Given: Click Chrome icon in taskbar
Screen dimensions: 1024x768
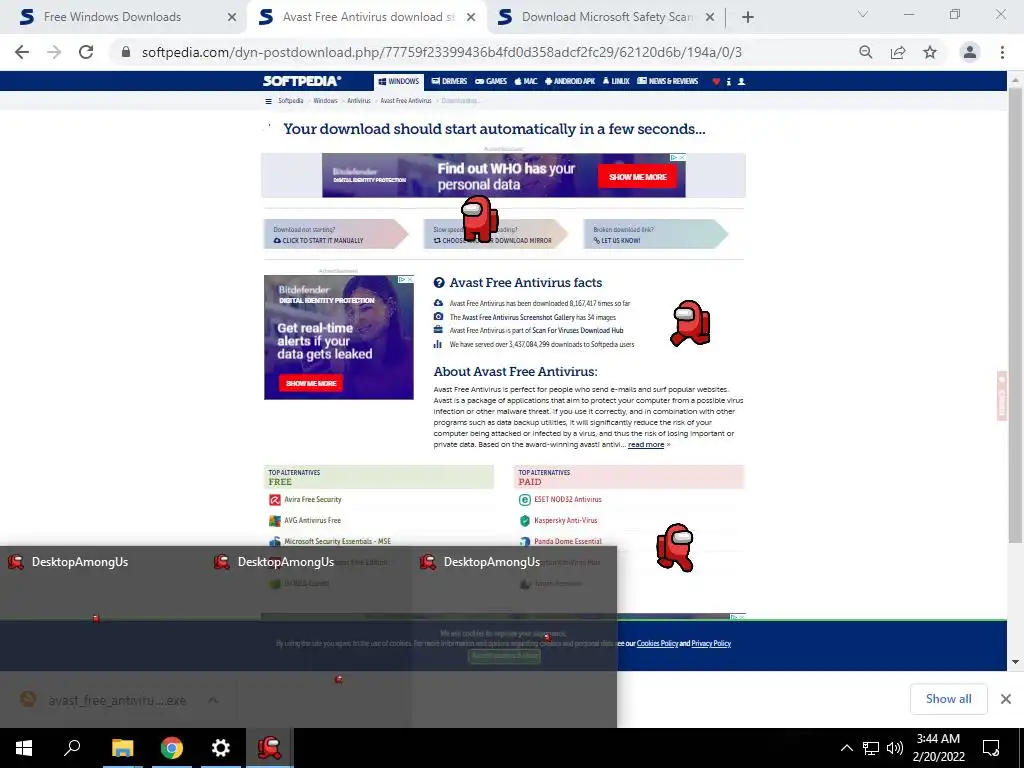Looking at the screenshot, I should 172,748.
